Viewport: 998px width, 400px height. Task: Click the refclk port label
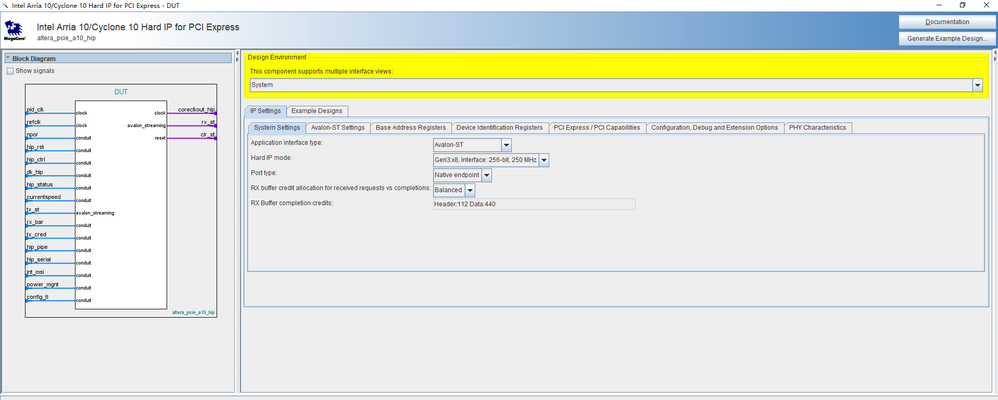[x=33, y=122]
